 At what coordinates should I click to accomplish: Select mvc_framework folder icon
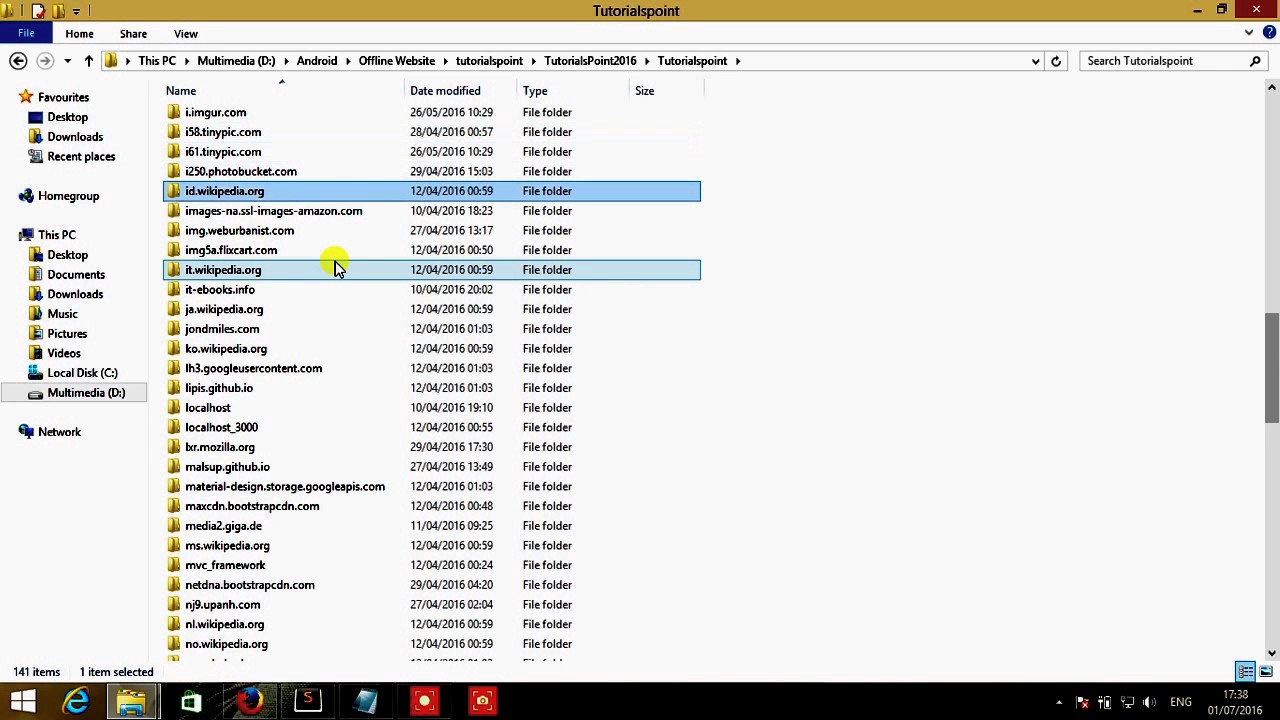(x=174, y=566)
